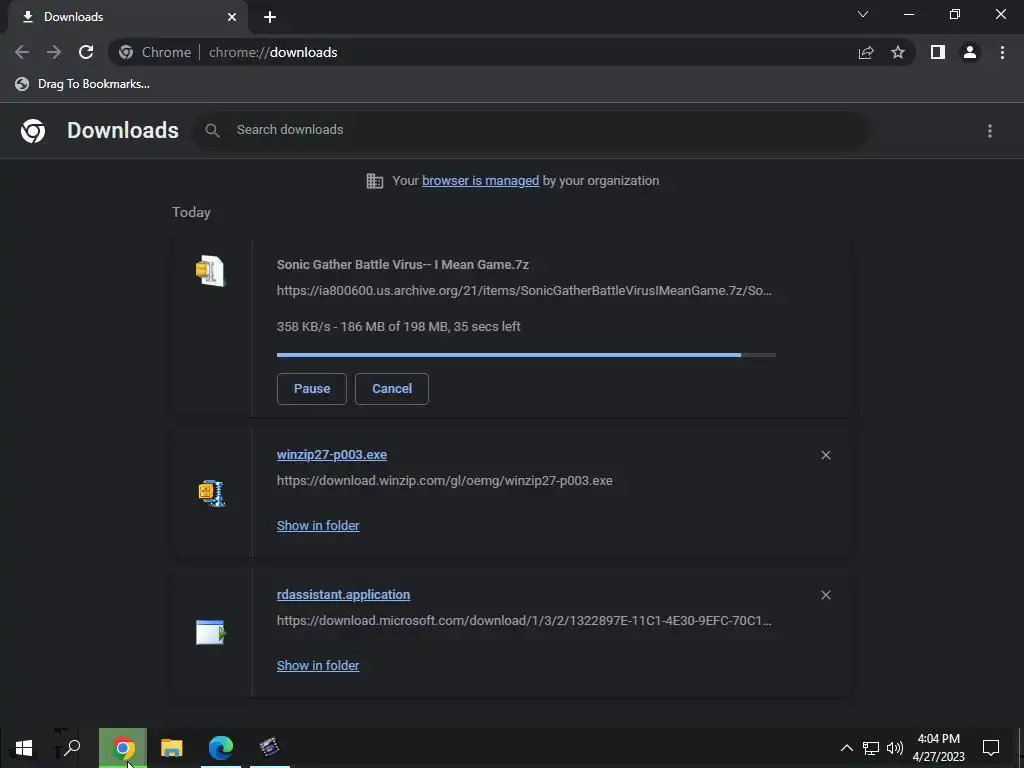Click the Sonic Gather Battle .7z file icon

coord(210,271)
